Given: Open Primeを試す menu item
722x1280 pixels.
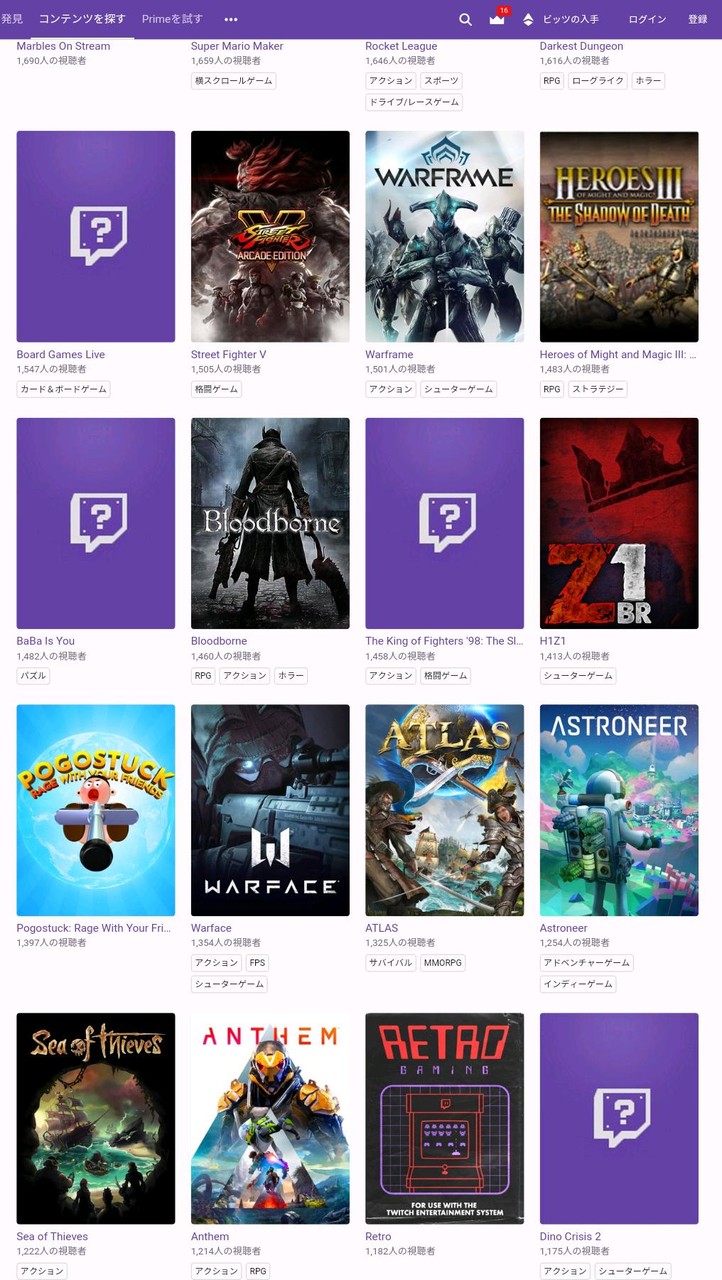Looking at the screenshot, I should click(x=172, y=19).
